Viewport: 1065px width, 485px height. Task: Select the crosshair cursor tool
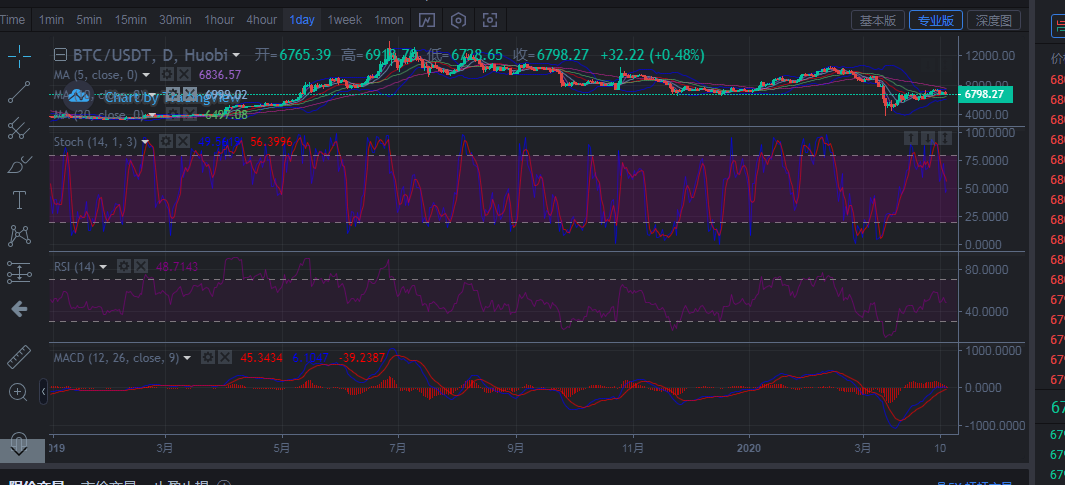(19, 56)
